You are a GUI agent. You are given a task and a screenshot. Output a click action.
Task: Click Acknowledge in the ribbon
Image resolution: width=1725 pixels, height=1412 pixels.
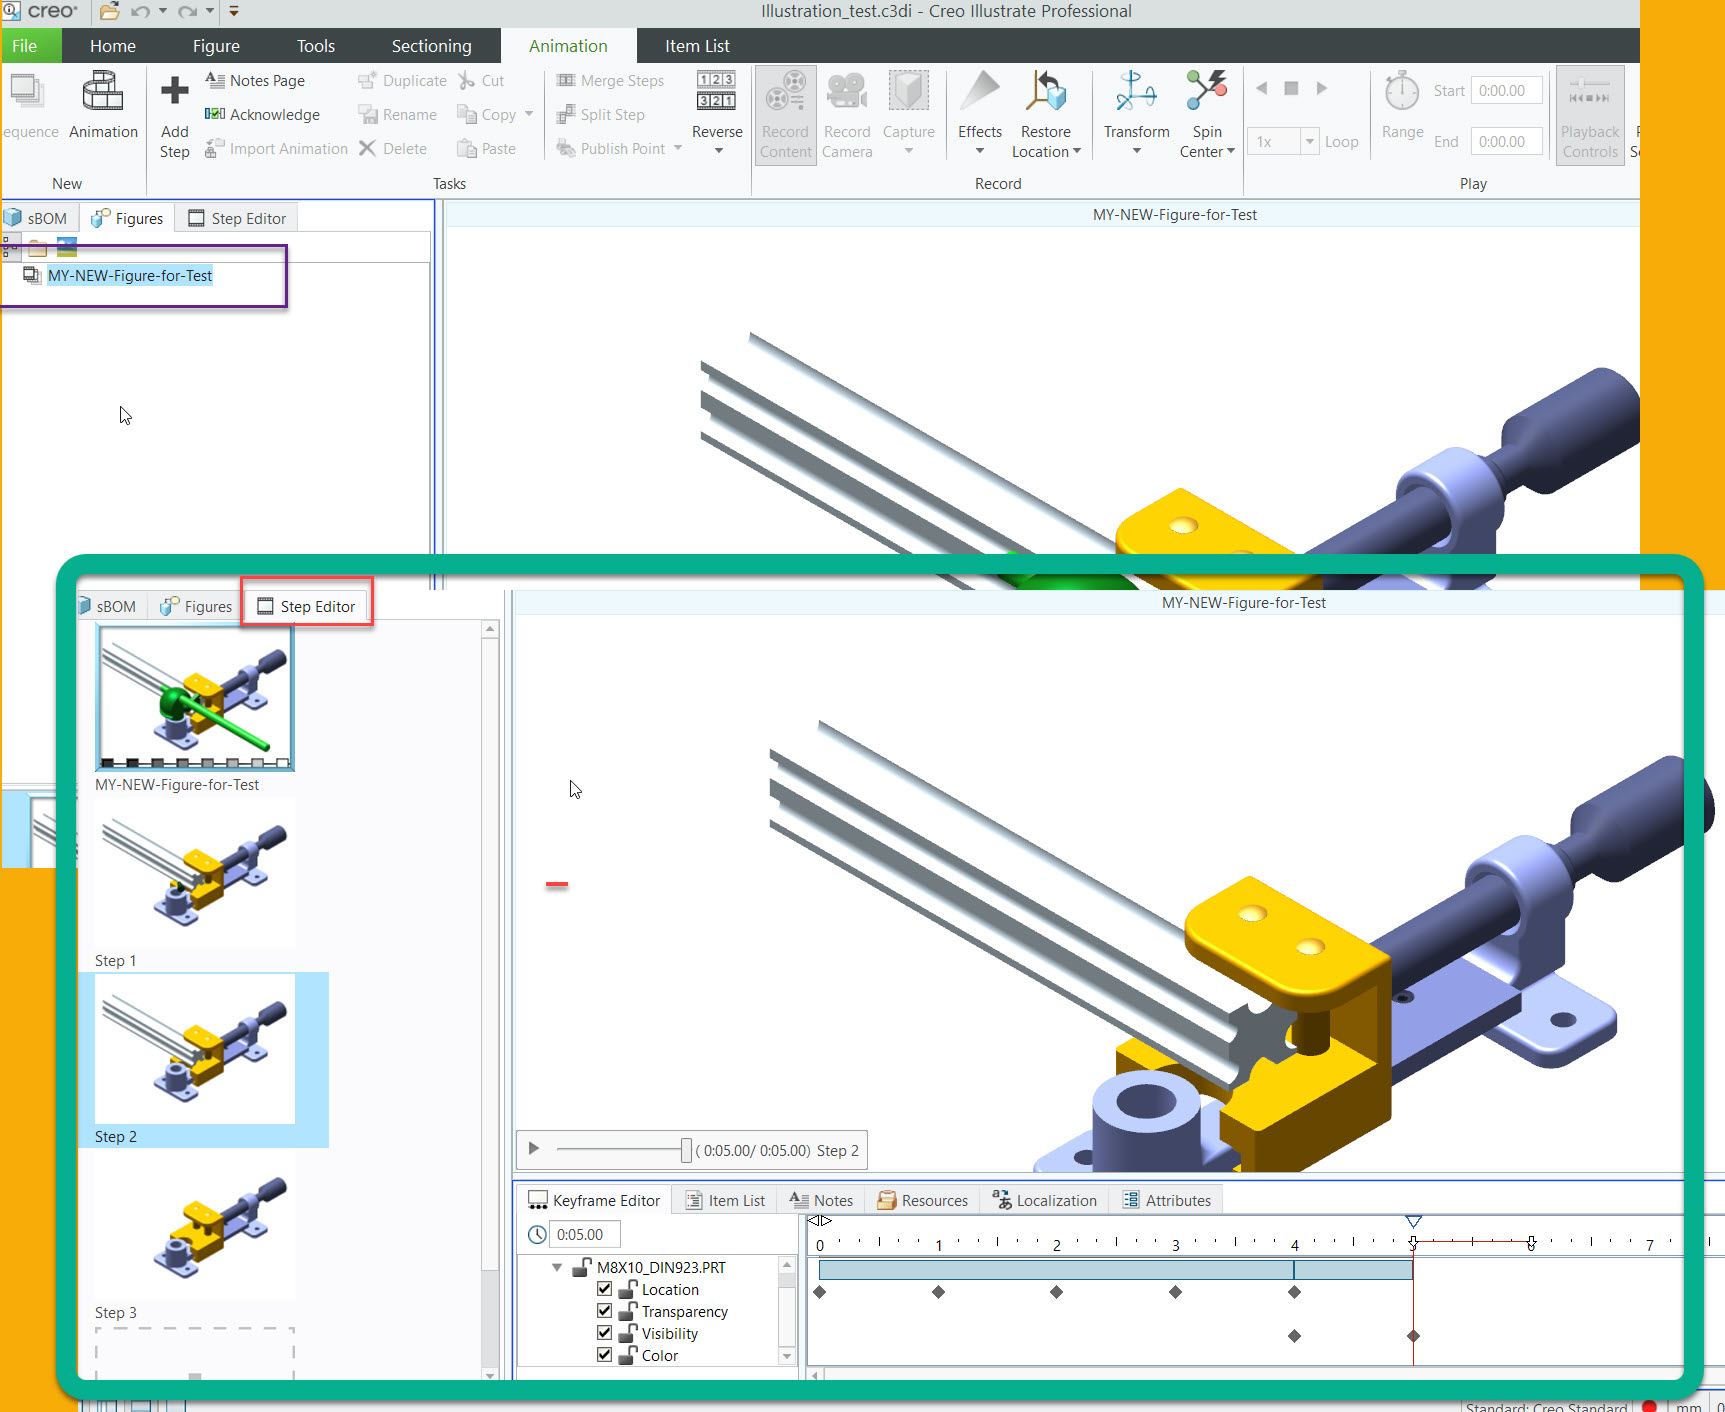click(x=262, y=115)
